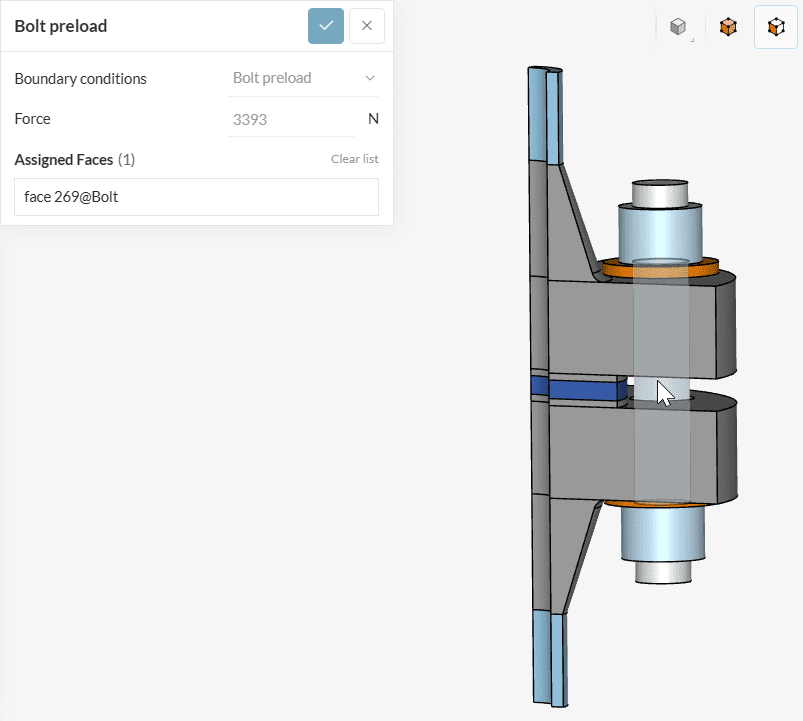This screenshot has height=721, width=803.
Task: Select face 269@Bolt in assigned list
Action: tap(196, 197)
